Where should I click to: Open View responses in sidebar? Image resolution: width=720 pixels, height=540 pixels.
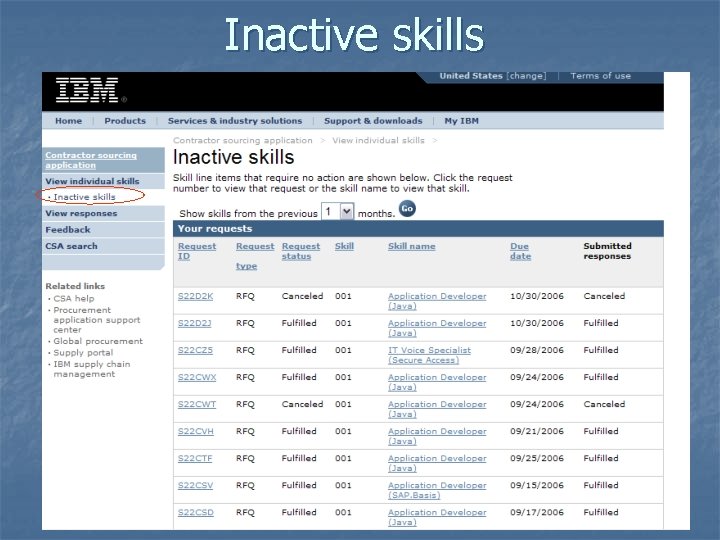[81, 213]
